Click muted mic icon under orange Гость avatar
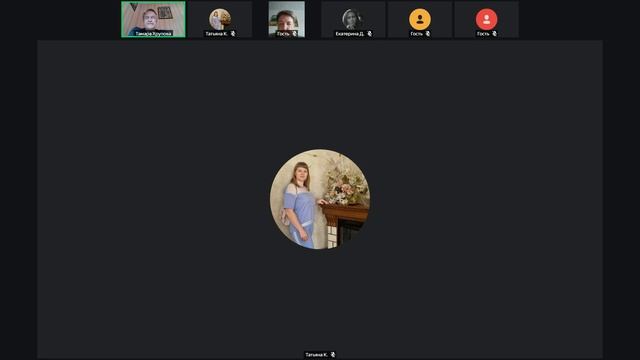 point(428,34)
